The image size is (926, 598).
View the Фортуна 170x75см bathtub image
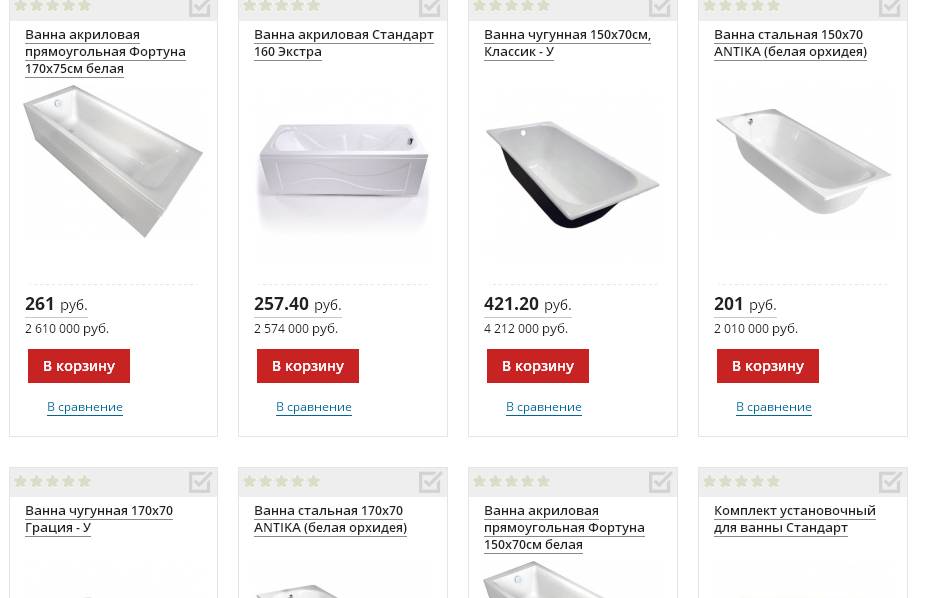point(113,162)
